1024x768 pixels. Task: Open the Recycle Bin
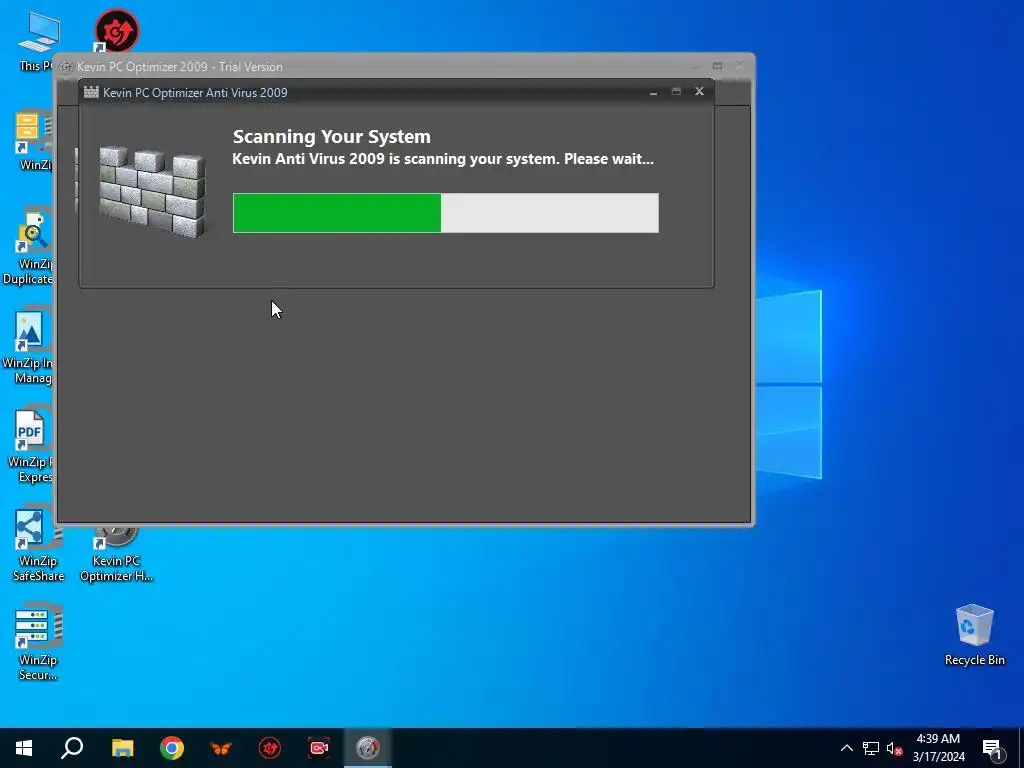[x=974, y=635]
